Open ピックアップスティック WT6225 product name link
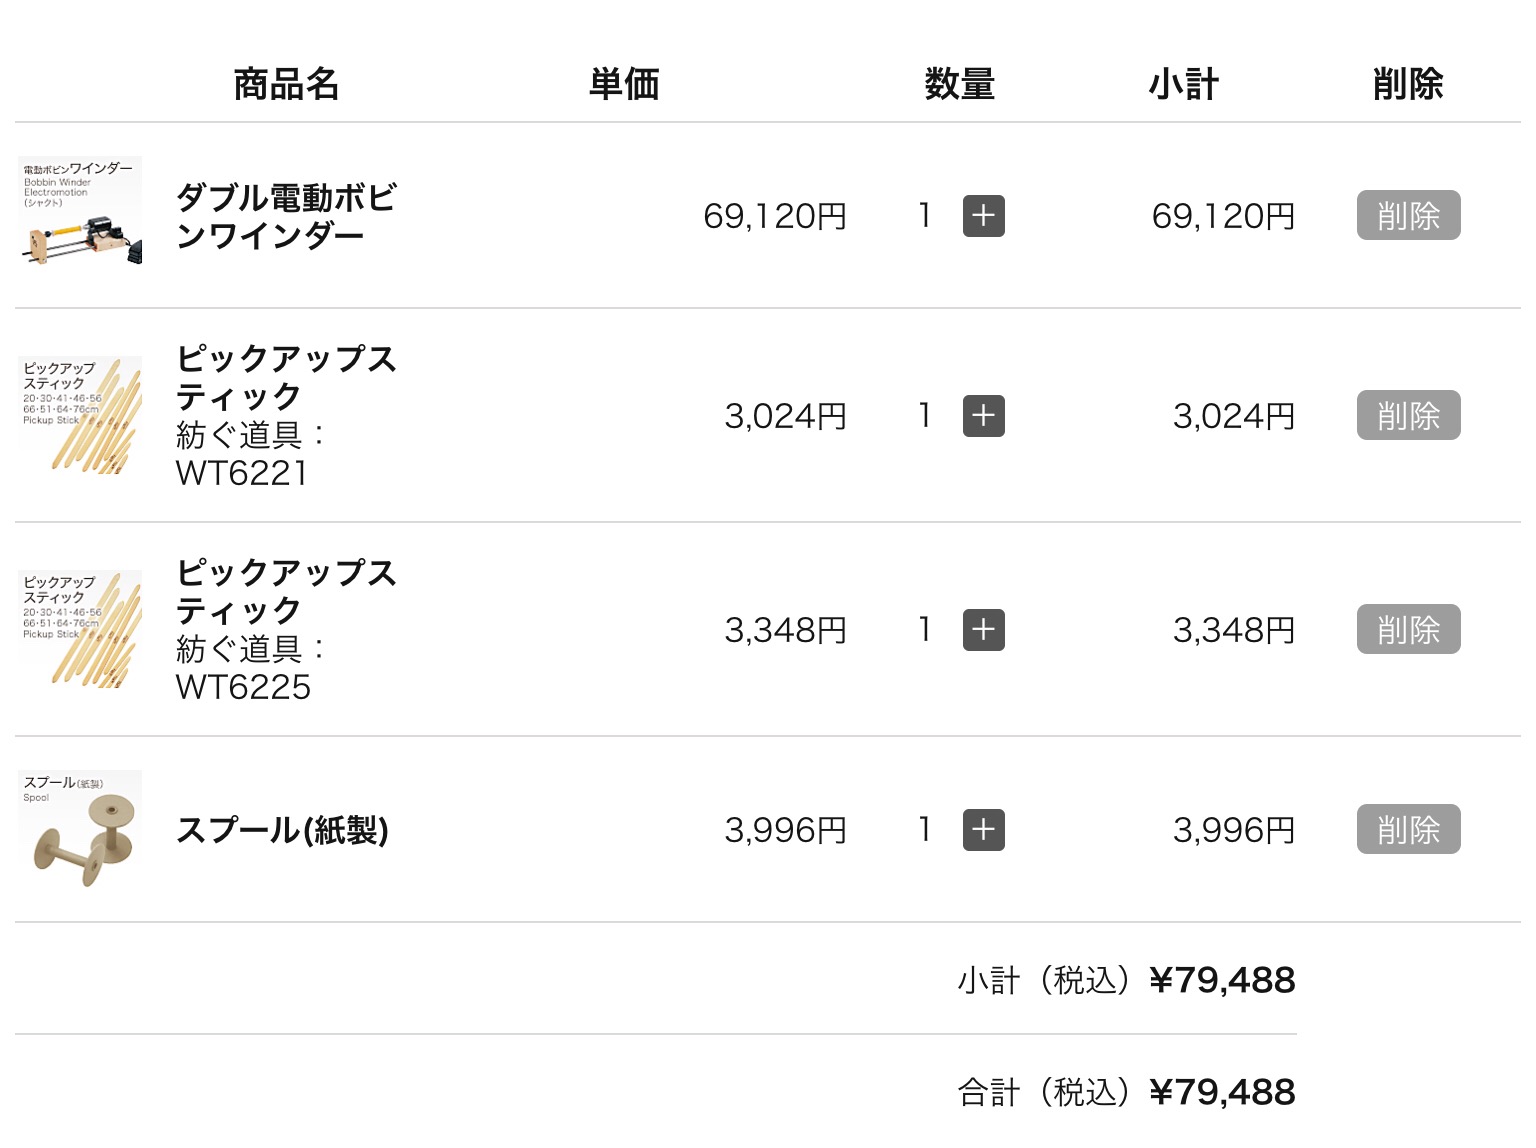Viewport: 1536px width, 1148px height. (x=286, y=592)
